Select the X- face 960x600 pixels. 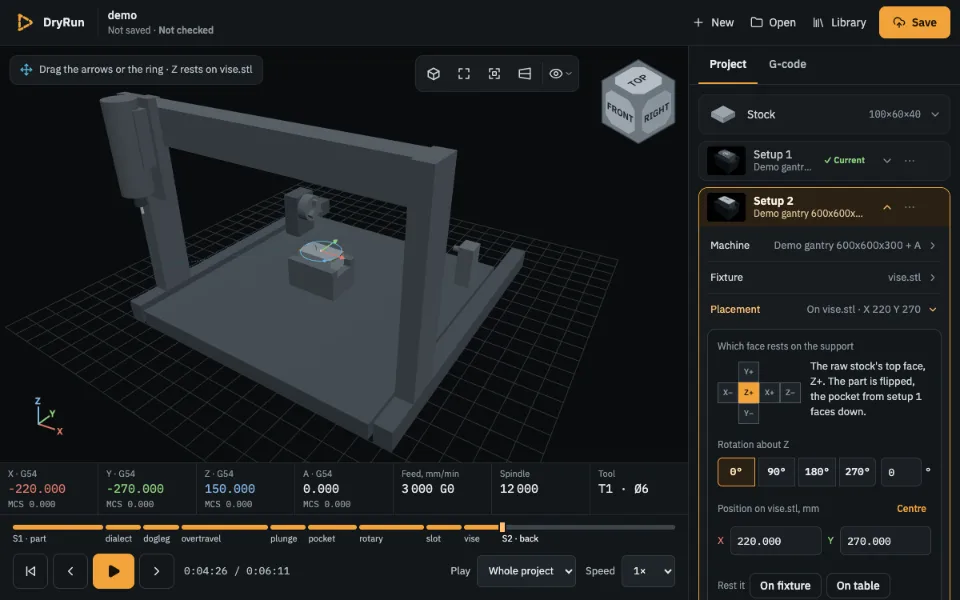727,392
